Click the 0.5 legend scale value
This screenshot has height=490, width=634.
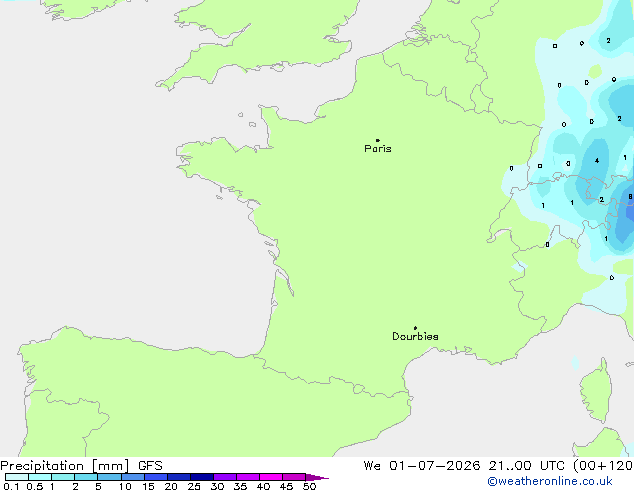[34, 486]
